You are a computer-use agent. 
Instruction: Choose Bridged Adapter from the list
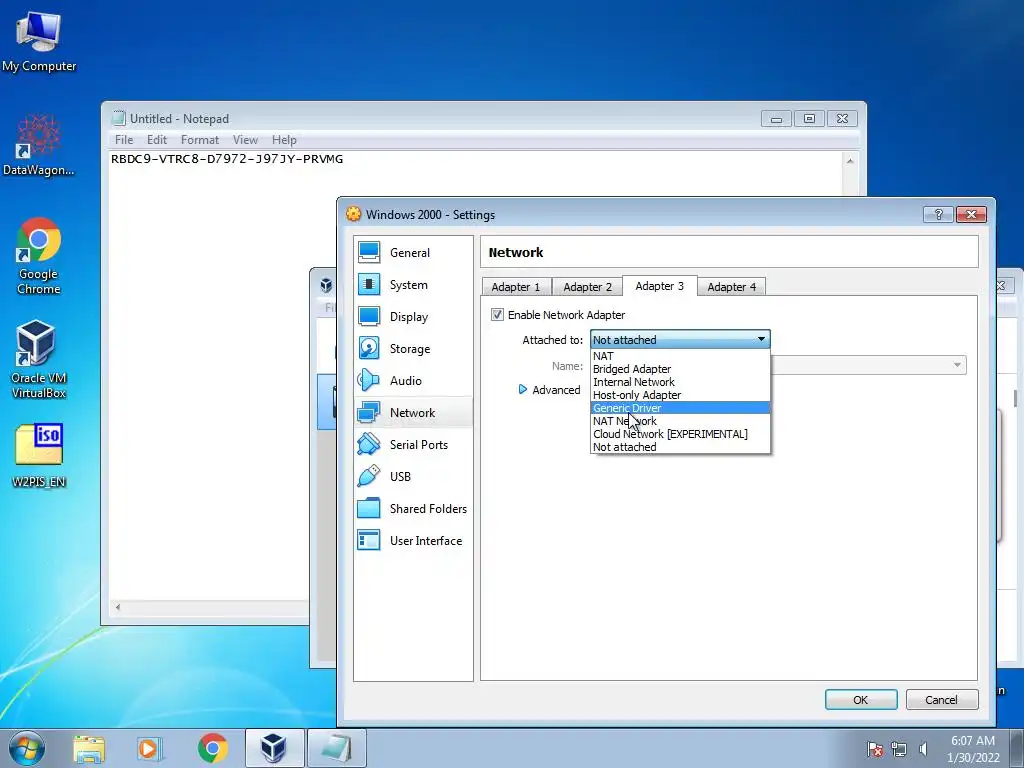pyautogui.click(x=680, y=369)
